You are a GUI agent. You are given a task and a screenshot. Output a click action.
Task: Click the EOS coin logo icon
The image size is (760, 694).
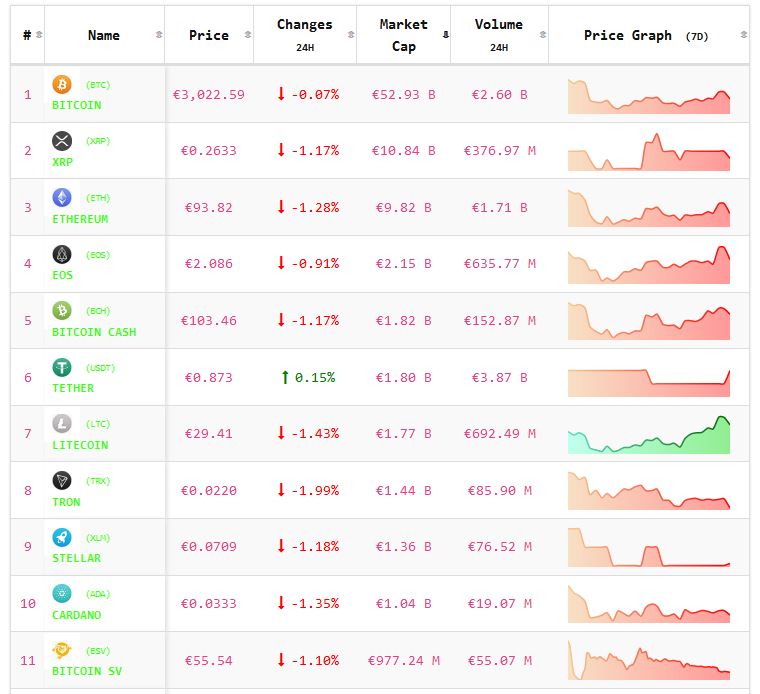click(62, 255)
